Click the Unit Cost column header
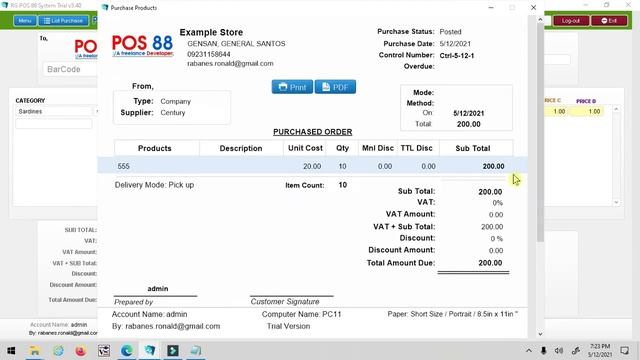This screenshot has width=640, height=360. pyautogui.click(x=305, y=148)
